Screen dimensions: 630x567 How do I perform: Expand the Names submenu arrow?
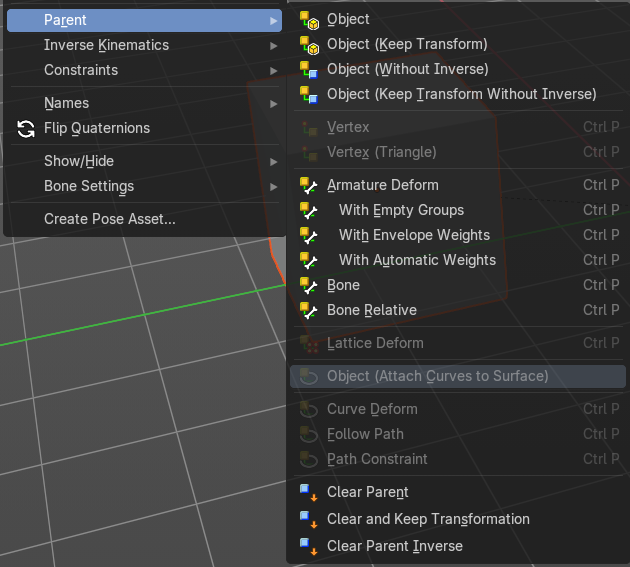pyautogui.click(x=274, y=104)
